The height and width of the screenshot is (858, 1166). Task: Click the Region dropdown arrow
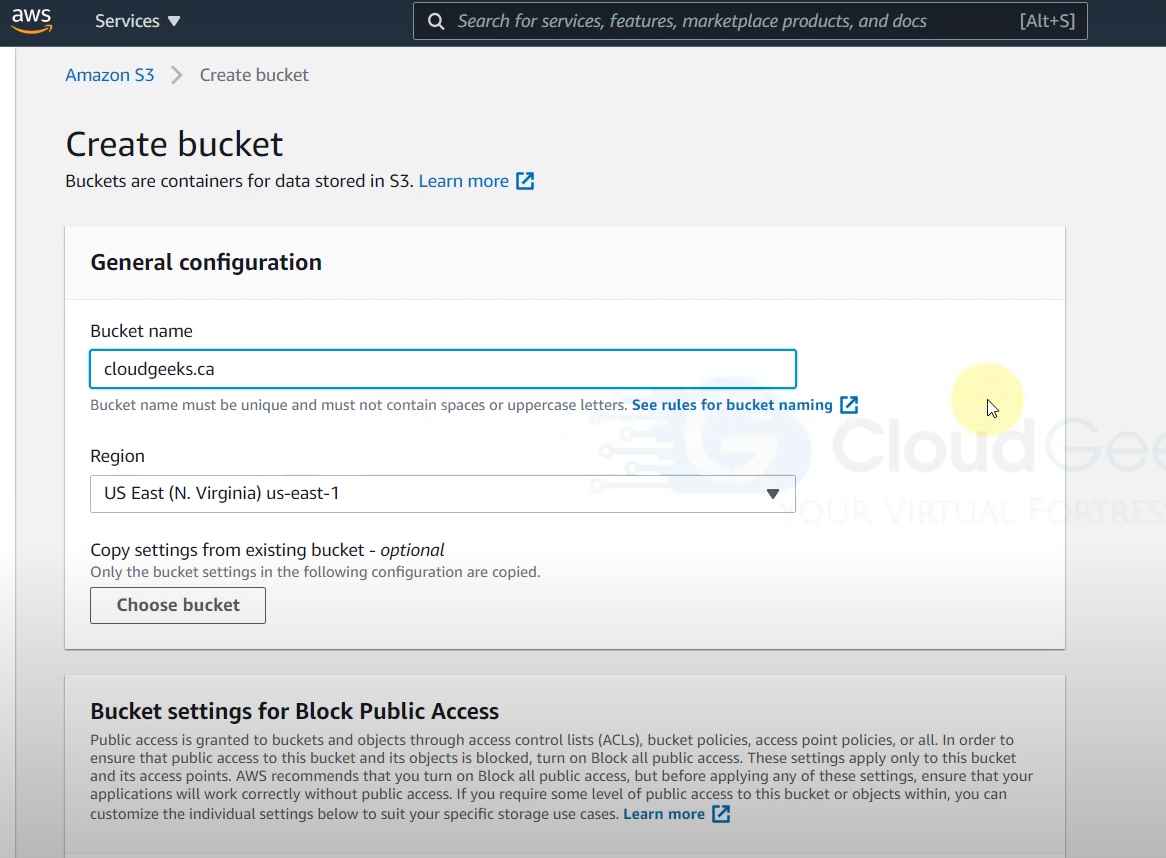click(x=773, y=494)
